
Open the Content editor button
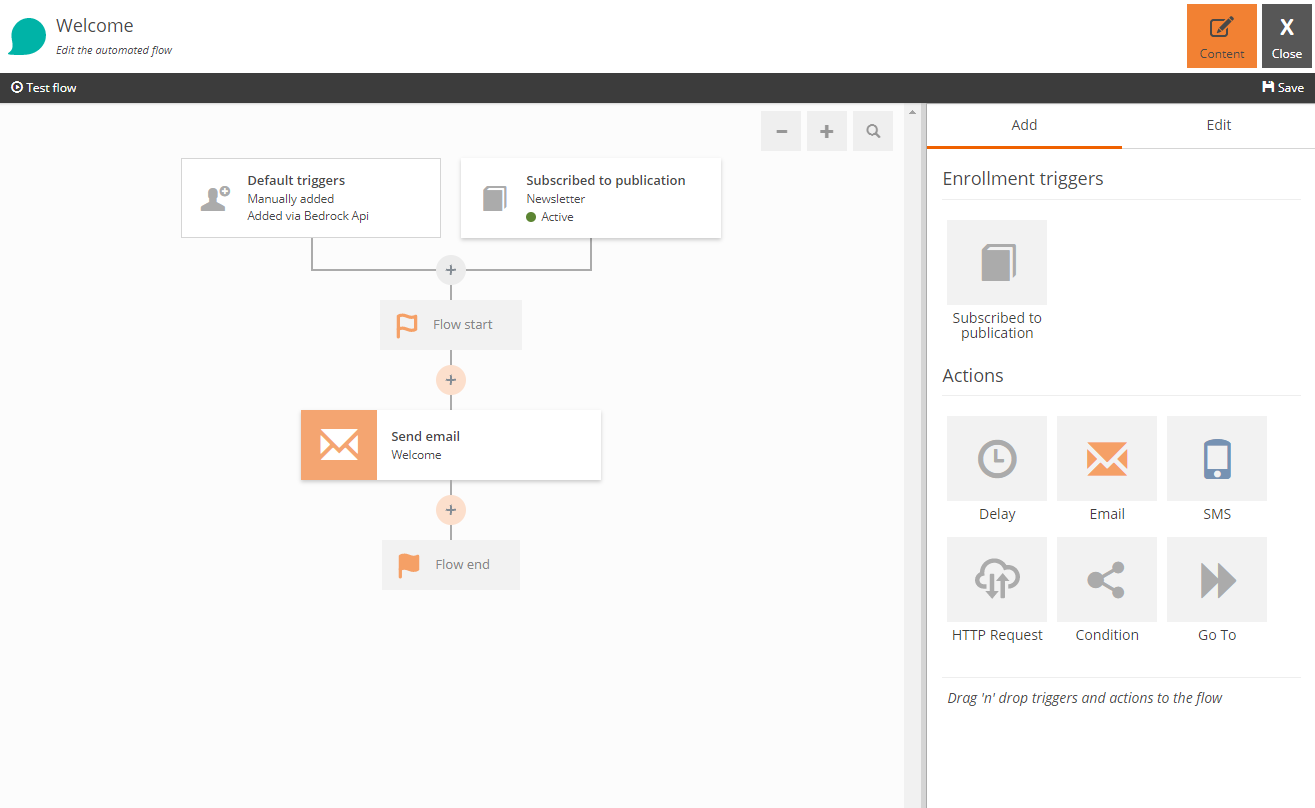point(1221,36)
